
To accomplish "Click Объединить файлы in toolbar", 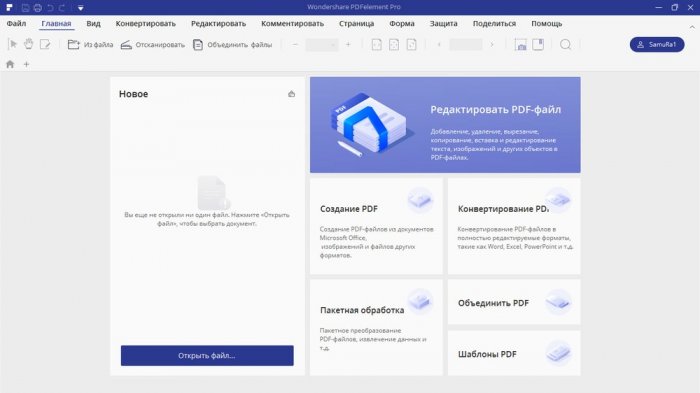I will click(x=233, y=45).
